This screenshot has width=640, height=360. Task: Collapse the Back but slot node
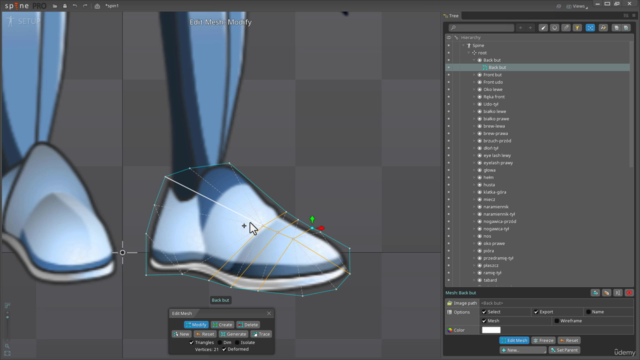pyautogui.click(x=474, y=60)
